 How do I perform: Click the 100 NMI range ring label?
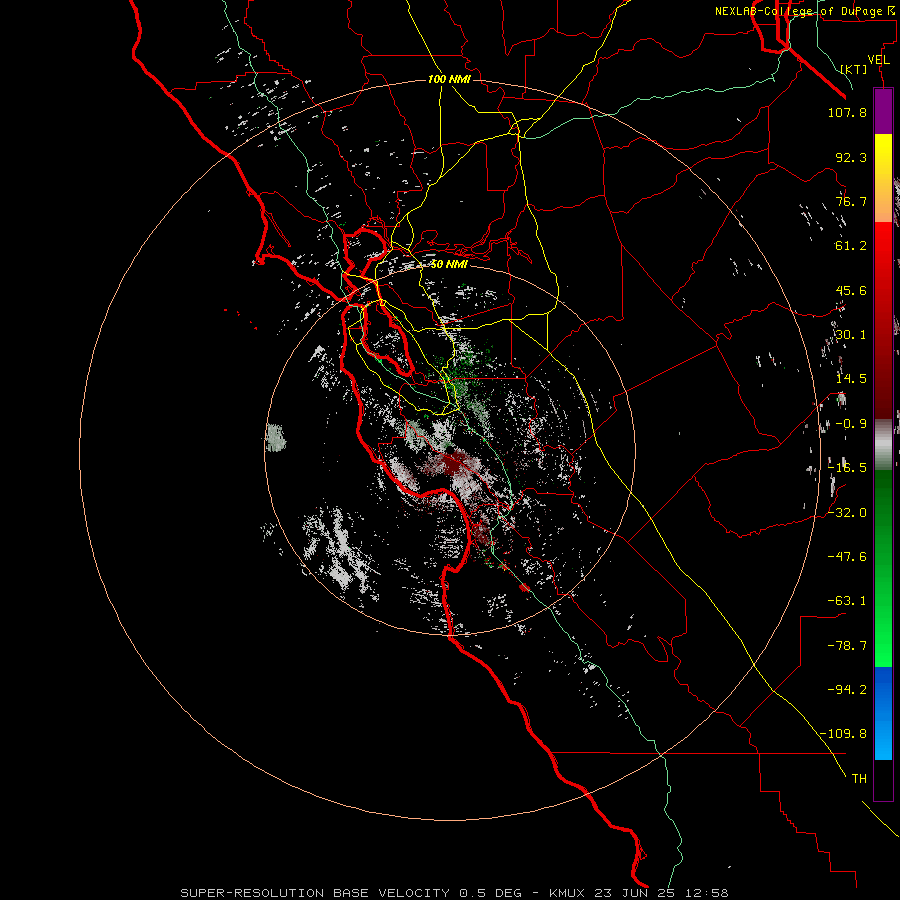point(449,79)
